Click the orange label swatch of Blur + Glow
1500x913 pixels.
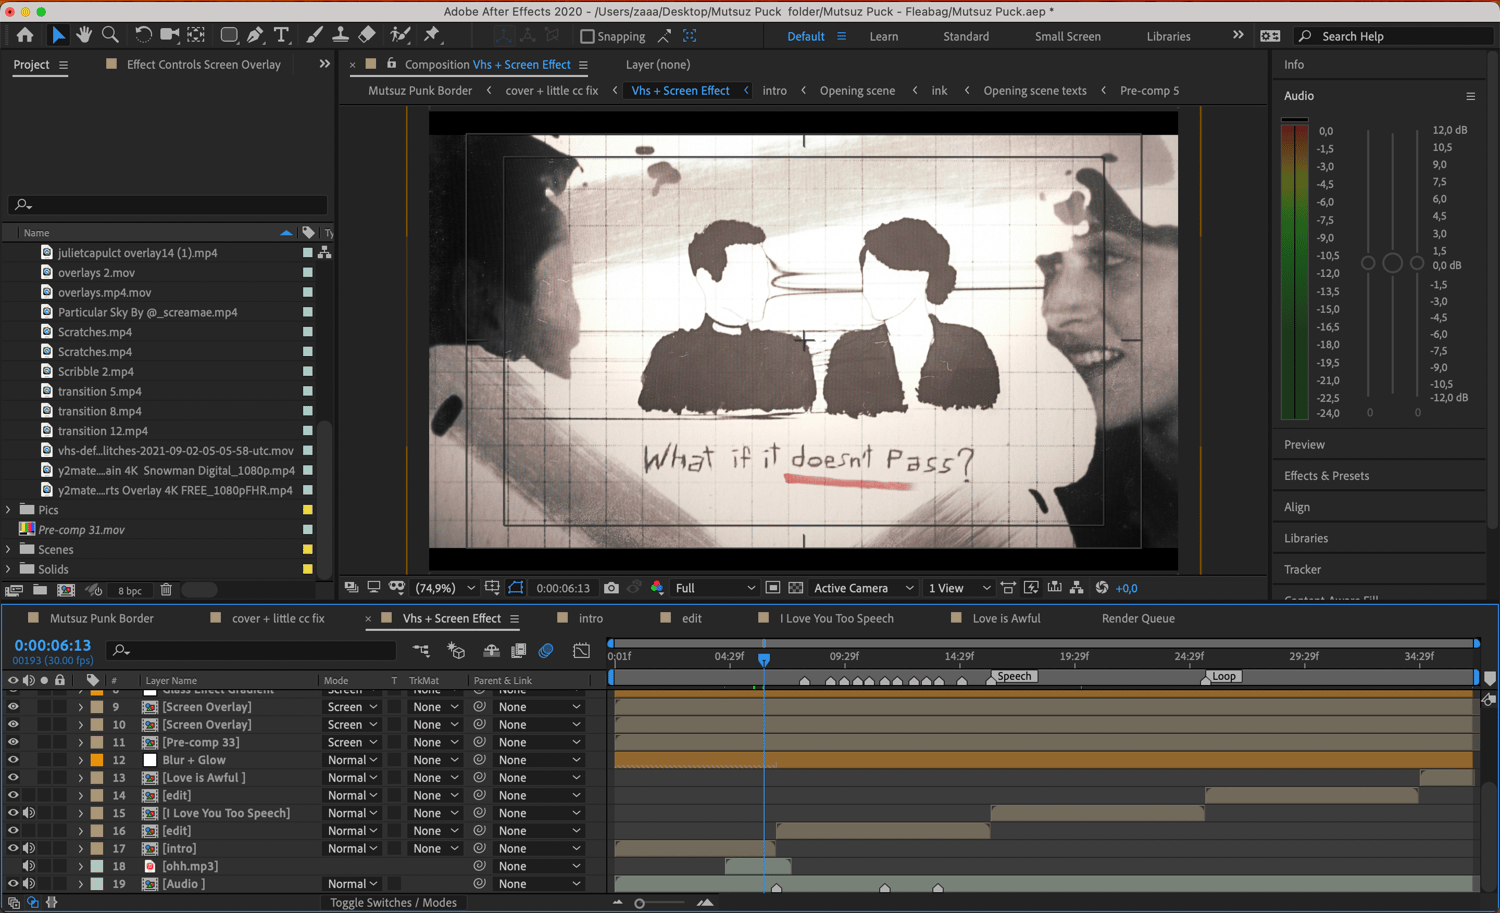pyautogui.click(x=97, y=760)
